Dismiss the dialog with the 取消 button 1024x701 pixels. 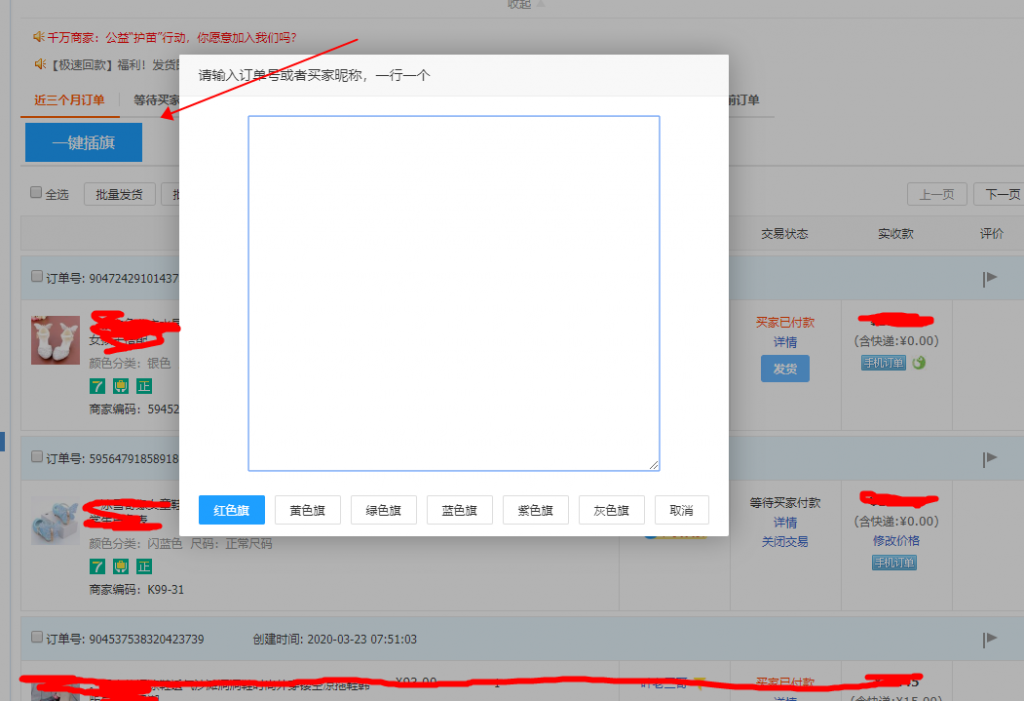[x=682, y=510]
